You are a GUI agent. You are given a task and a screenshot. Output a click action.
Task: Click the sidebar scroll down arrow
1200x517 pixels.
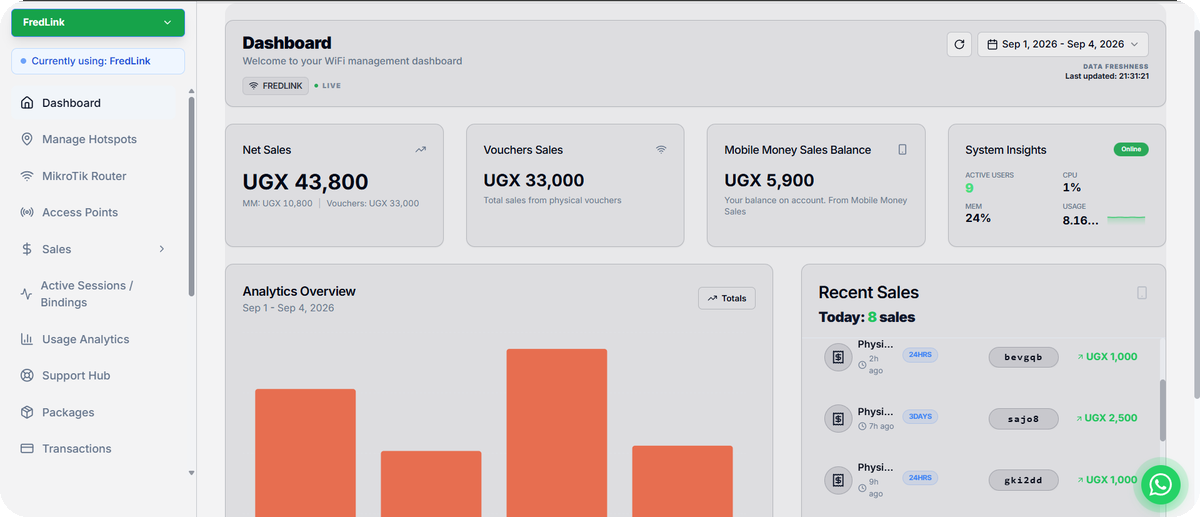click(x=191, y=472)
